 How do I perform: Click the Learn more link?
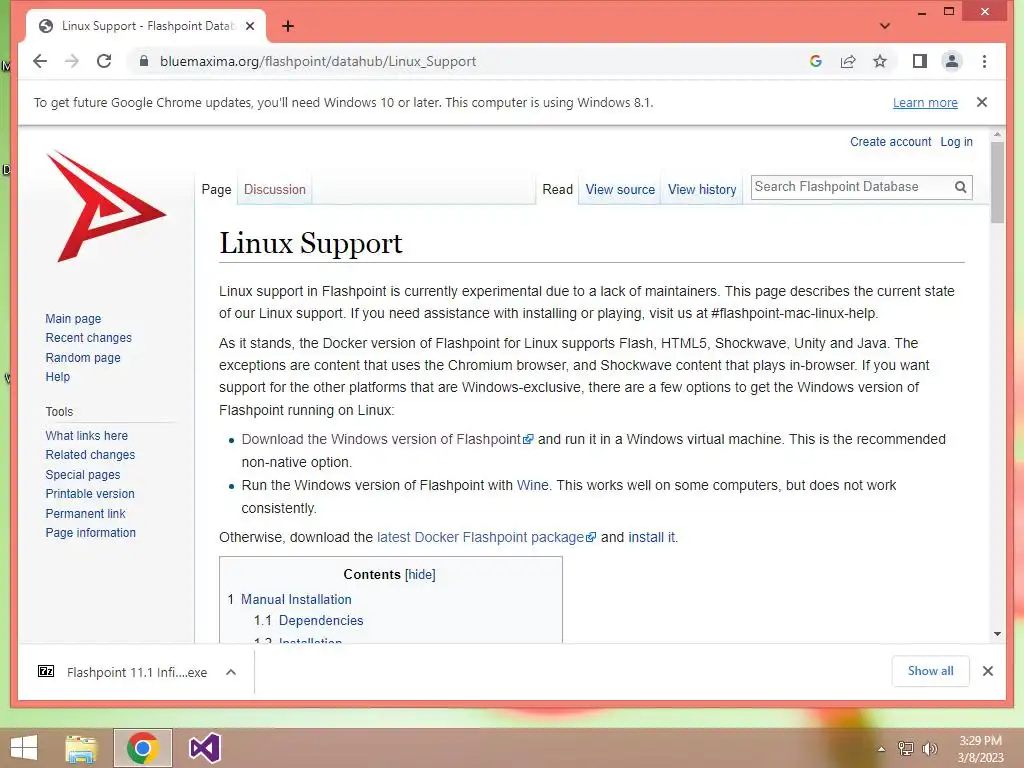[925, 103]
